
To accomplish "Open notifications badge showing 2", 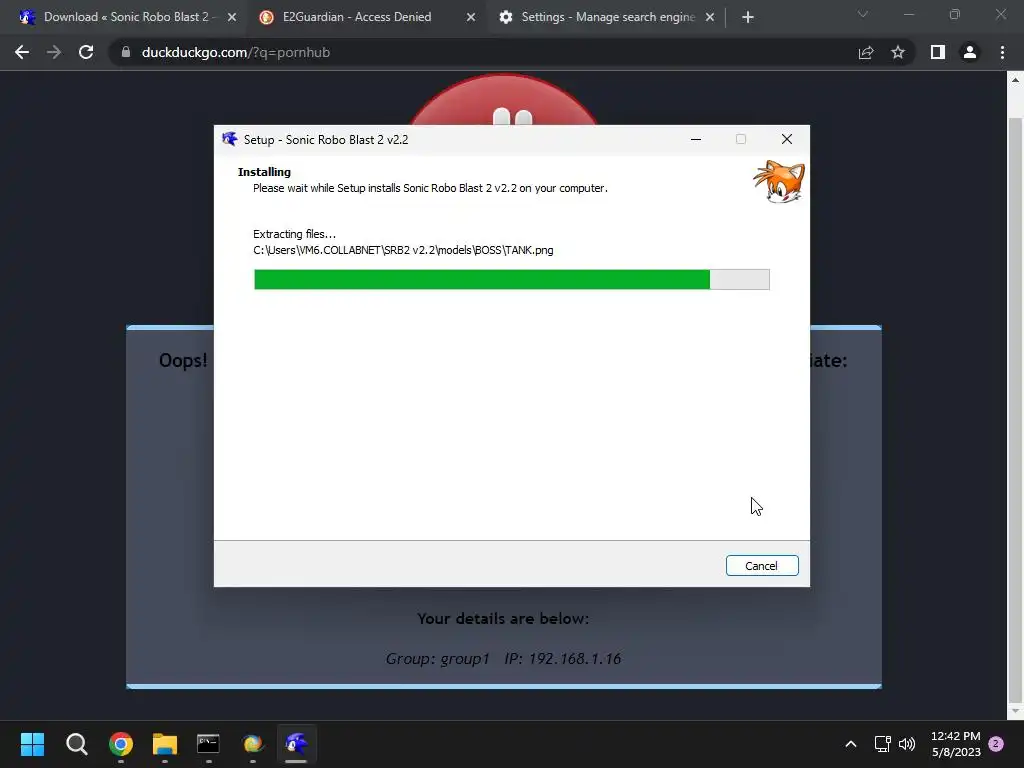I will point(996,744).
